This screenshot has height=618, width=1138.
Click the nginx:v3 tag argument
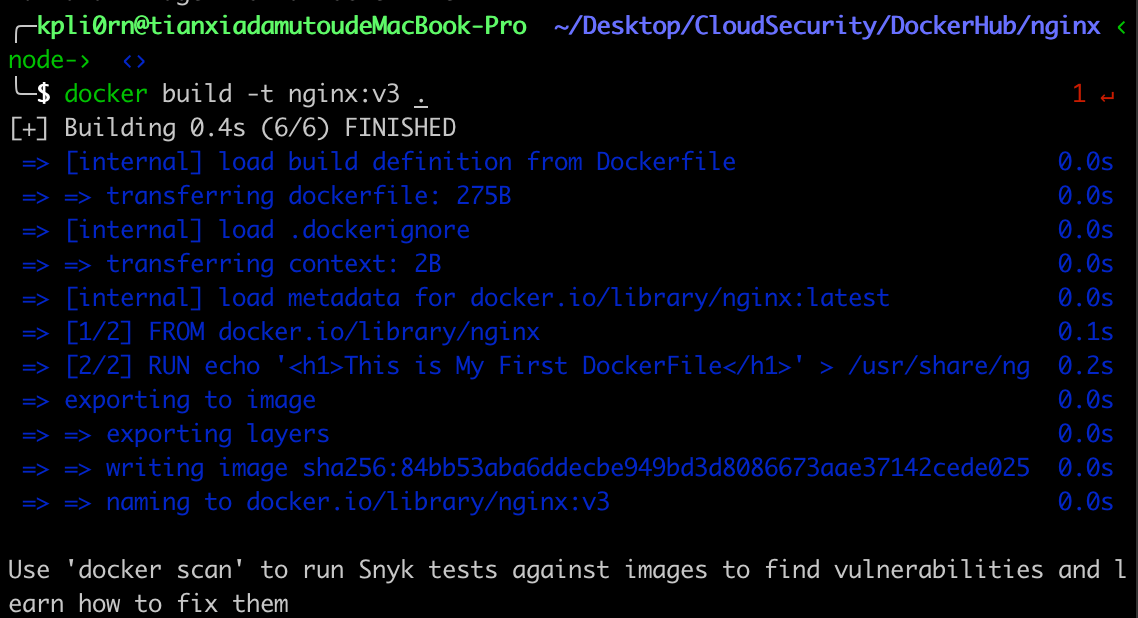[344, 95]
